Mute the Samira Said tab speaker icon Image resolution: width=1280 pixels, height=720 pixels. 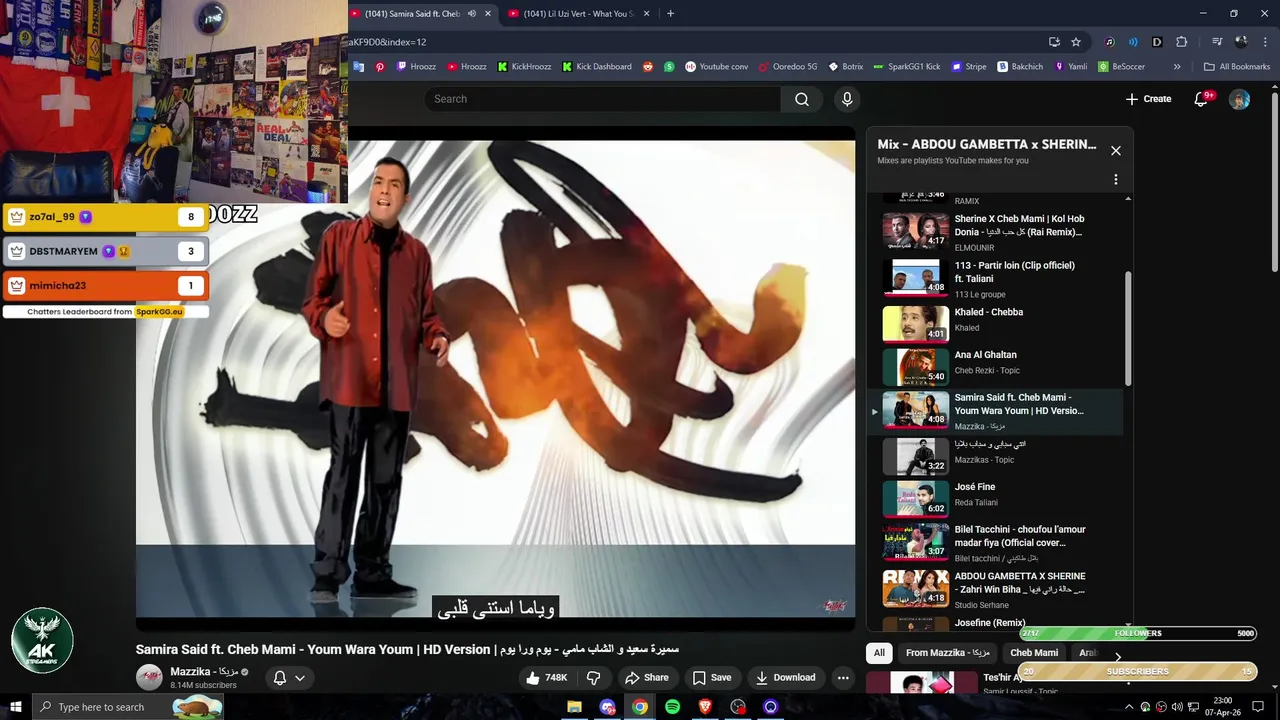472,14
